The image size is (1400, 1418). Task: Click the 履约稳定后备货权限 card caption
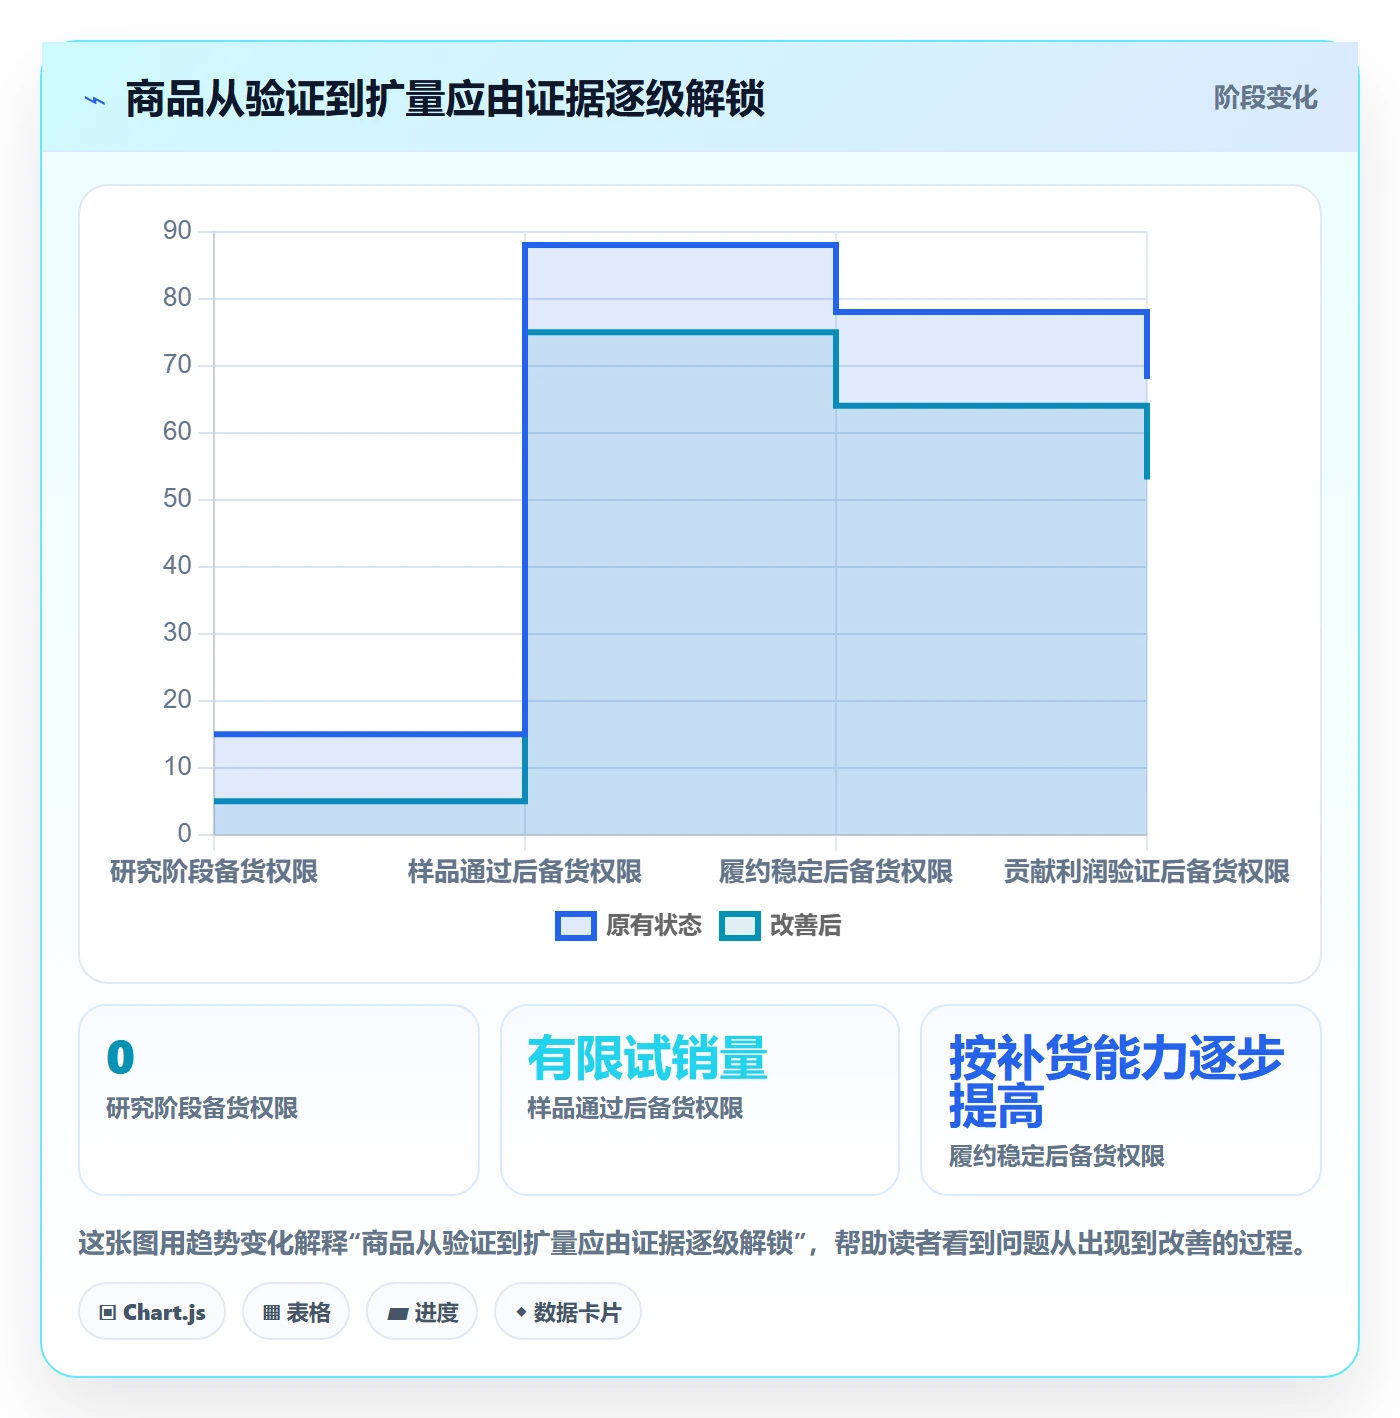pos(1057,1156)
